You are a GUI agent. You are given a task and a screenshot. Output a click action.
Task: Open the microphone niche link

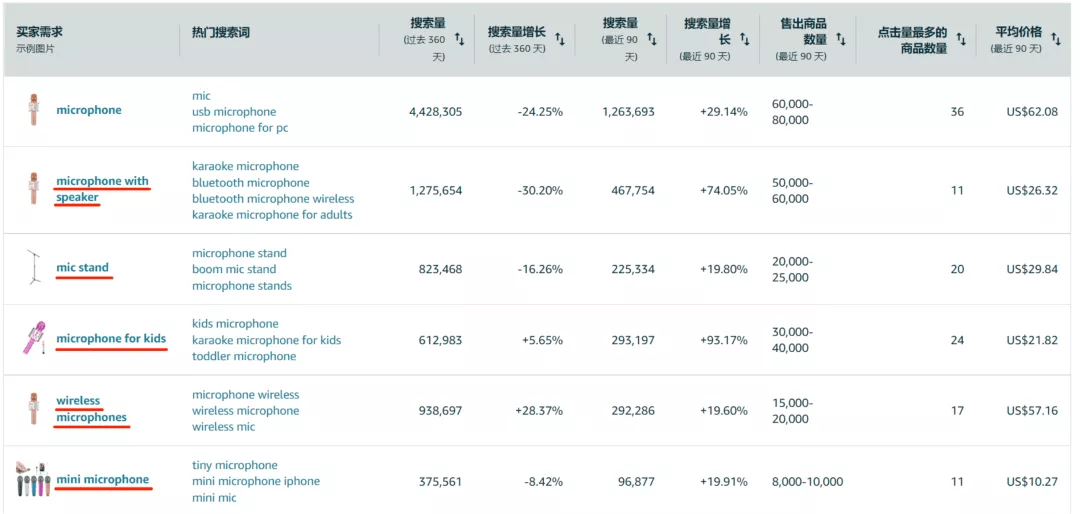(89, 110)
